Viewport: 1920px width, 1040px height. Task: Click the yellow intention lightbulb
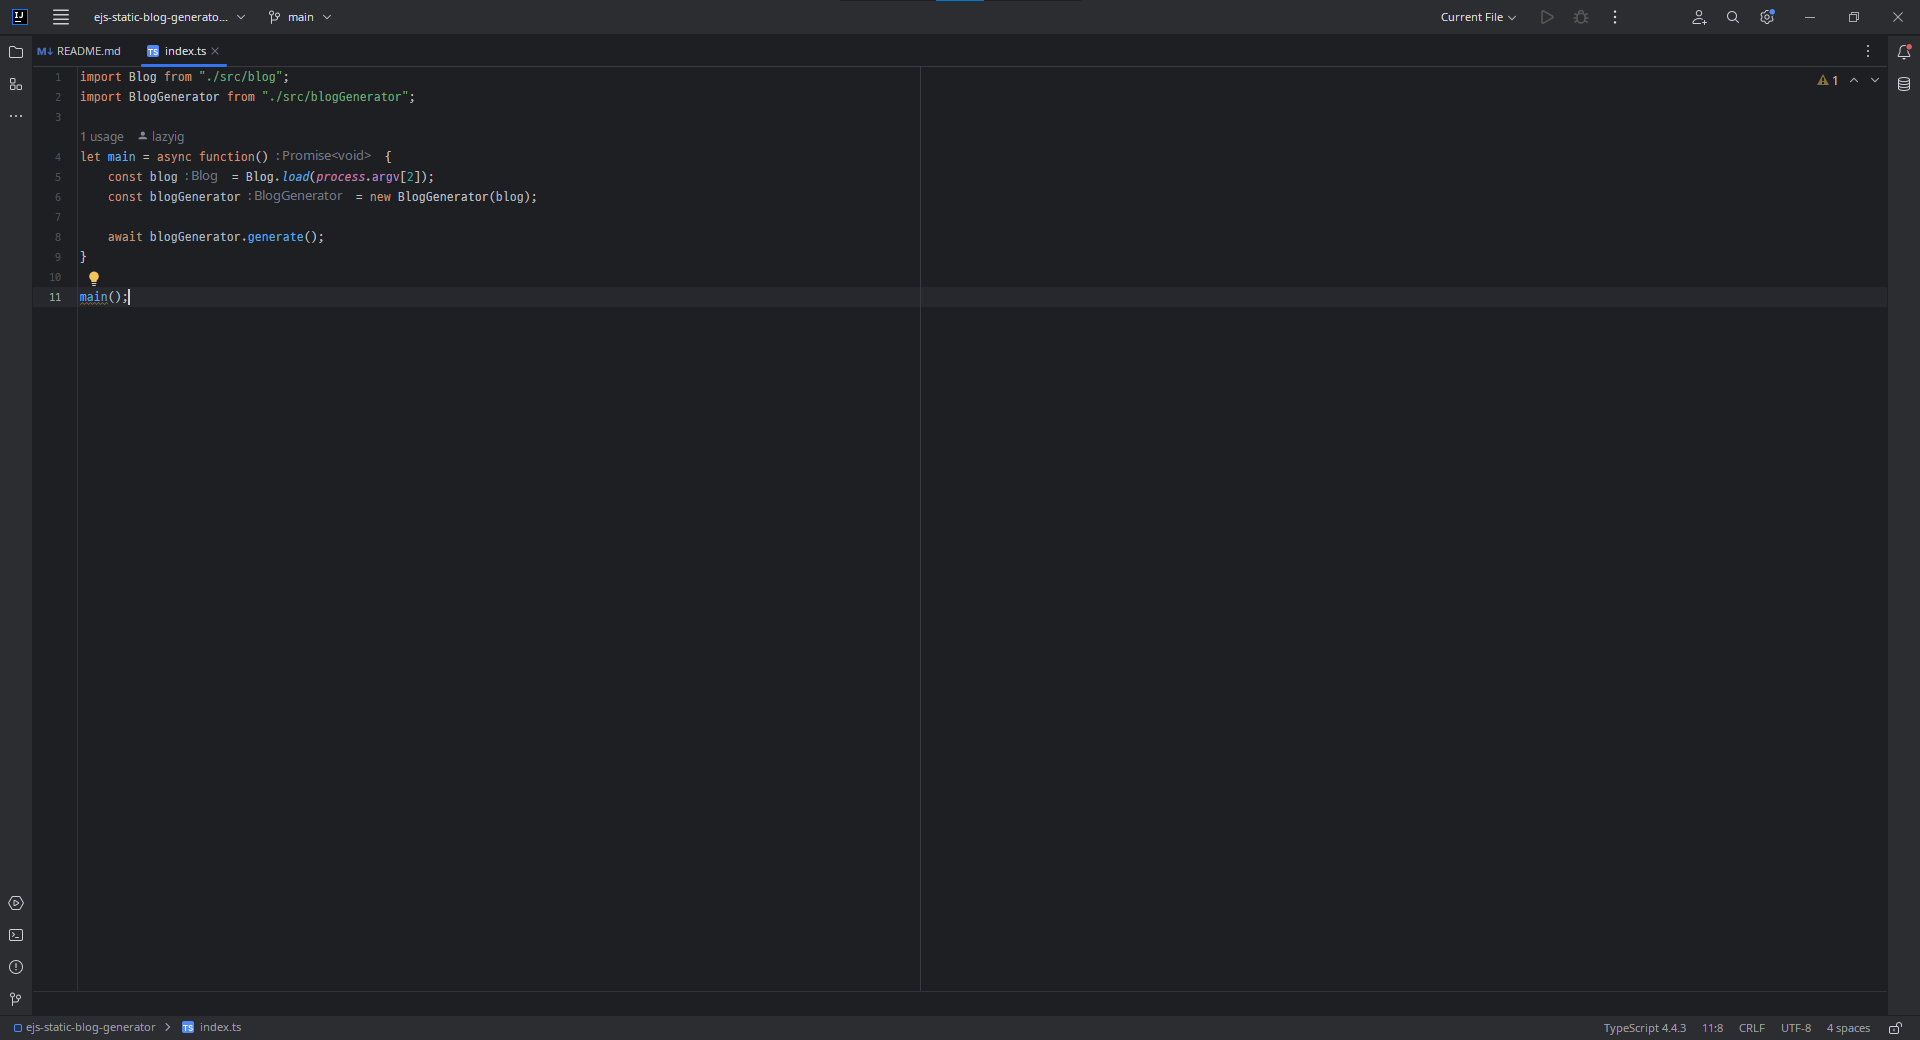click(94, 278)
